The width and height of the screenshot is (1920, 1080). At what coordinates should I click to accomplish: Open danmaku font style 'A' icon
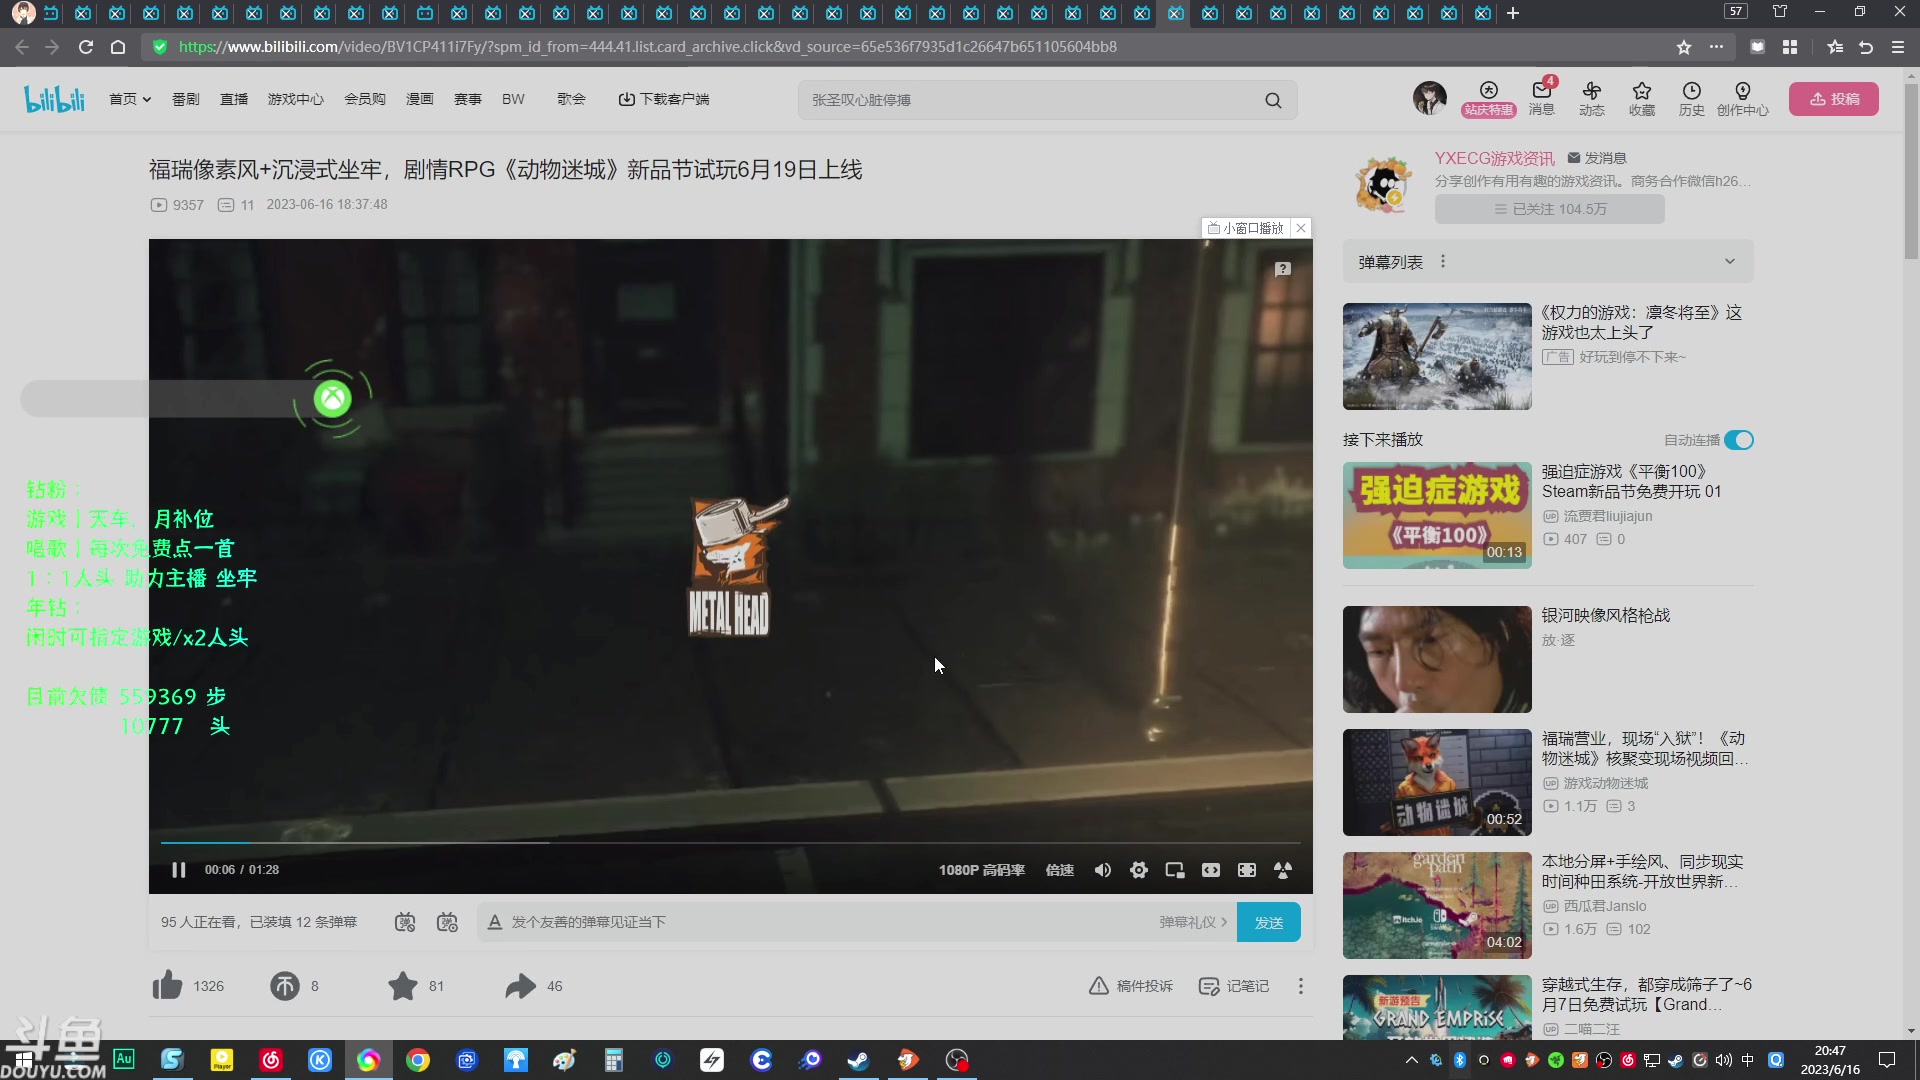point(494,922)
